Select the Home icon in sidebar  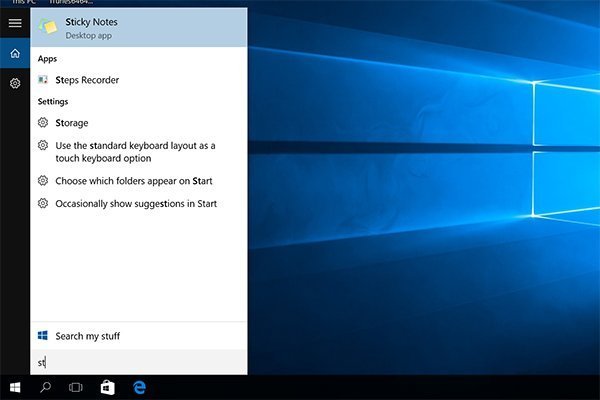pos(15,53)
